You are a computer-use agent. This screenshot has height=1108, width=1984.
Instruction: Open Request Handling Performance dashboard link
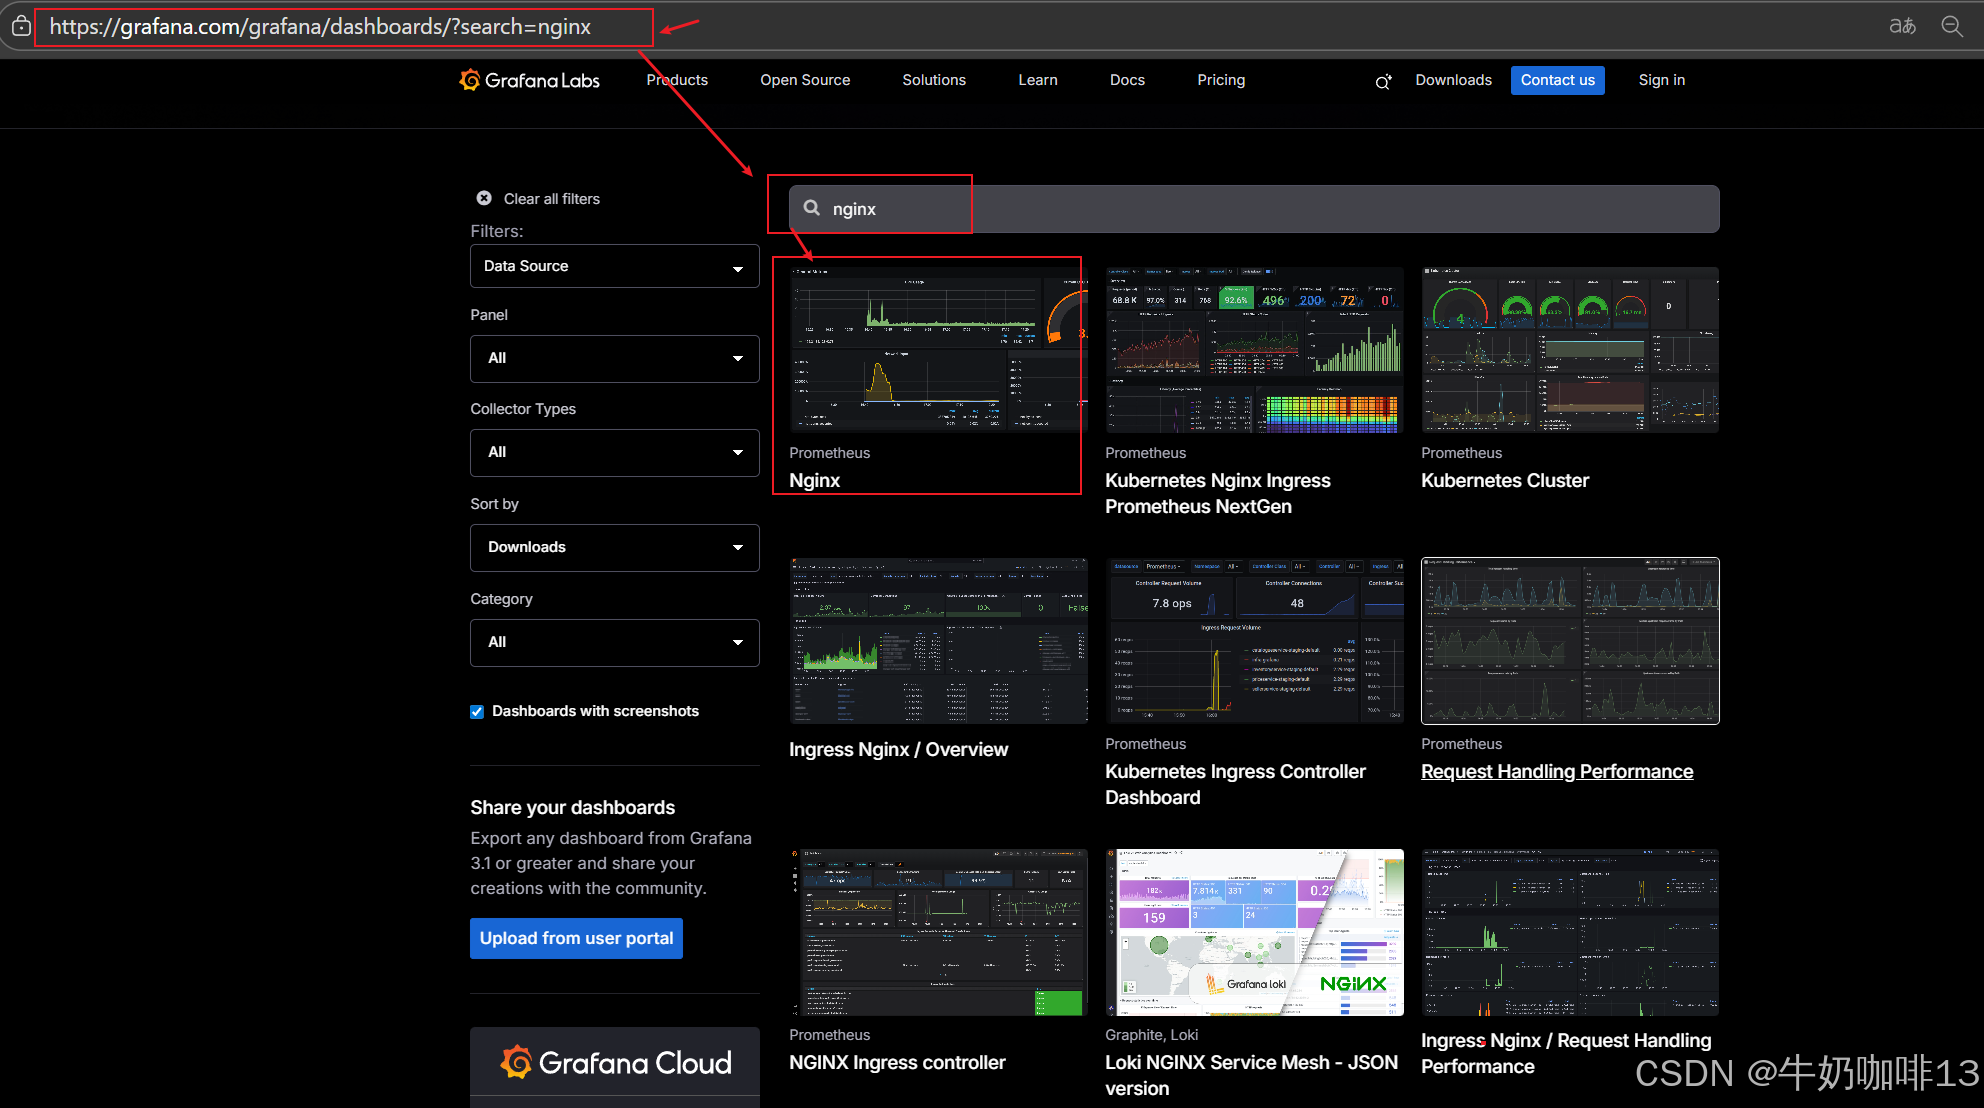(x=1557, y=771)
